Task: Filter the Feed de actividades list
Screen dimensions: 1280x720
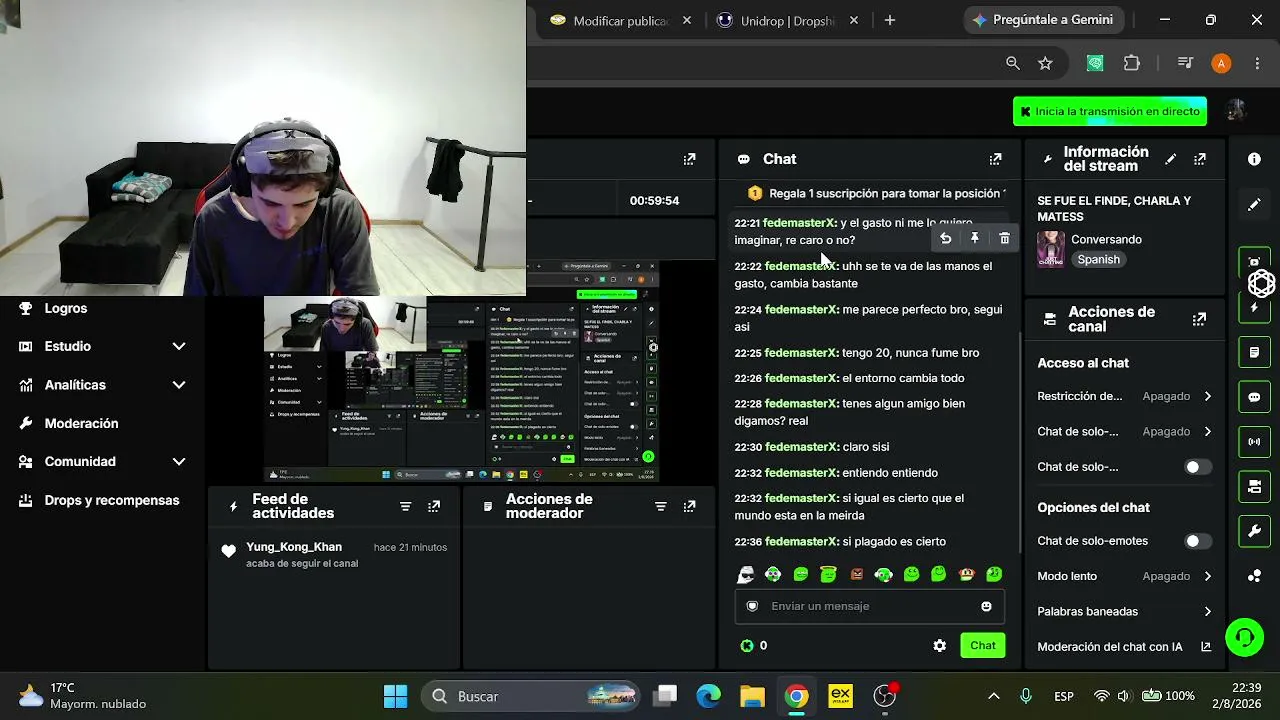Action: pos(405,507)
